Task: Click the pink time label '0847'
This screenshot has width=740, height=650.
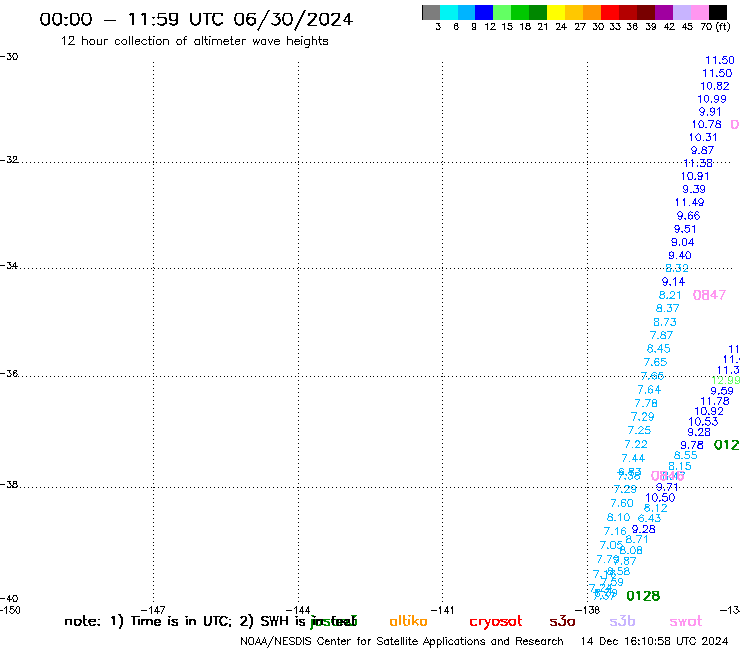Action: [x=709, y=295]
